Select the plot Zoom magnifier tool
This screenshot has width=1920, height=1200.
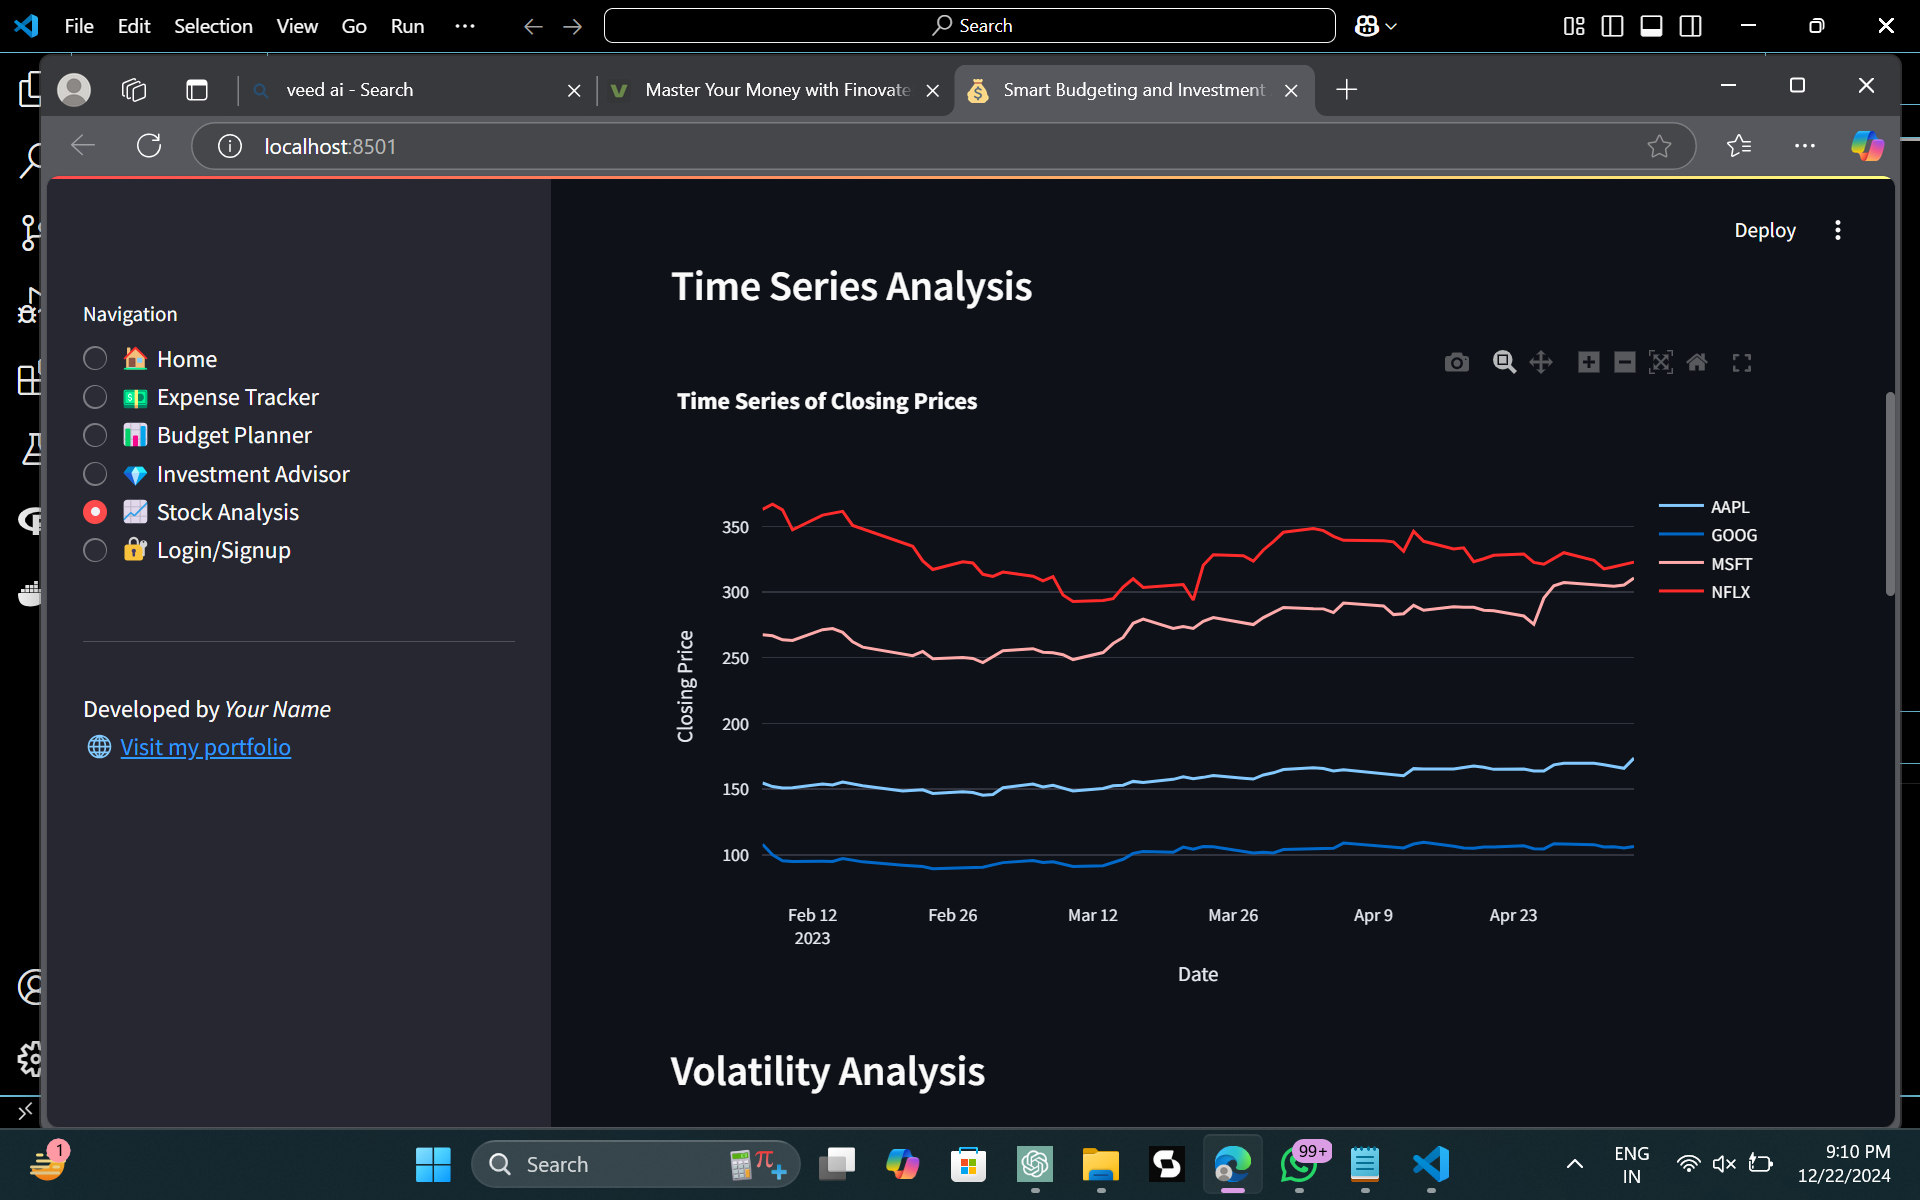[1504, 362]
